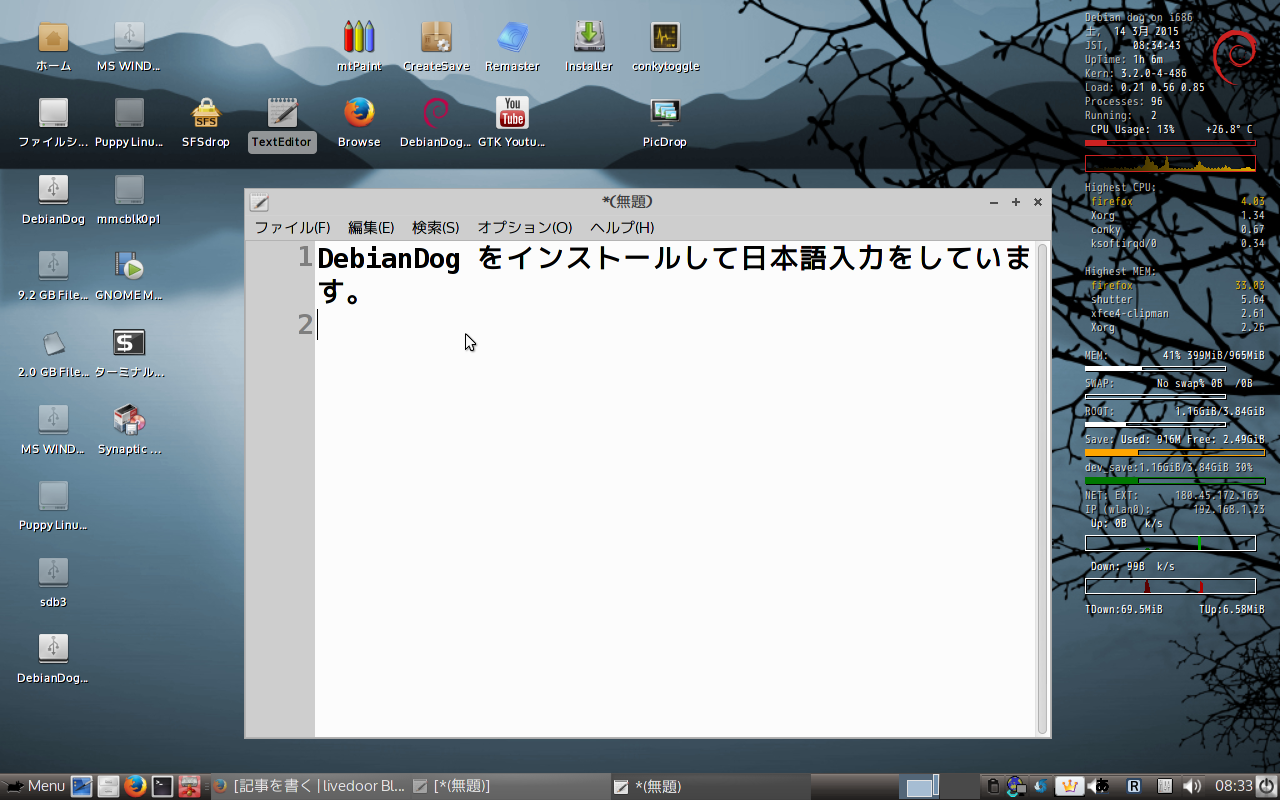Open file manager launcher in taskbar
This screenshot has height=800, width=1280.
coord(109,786)
